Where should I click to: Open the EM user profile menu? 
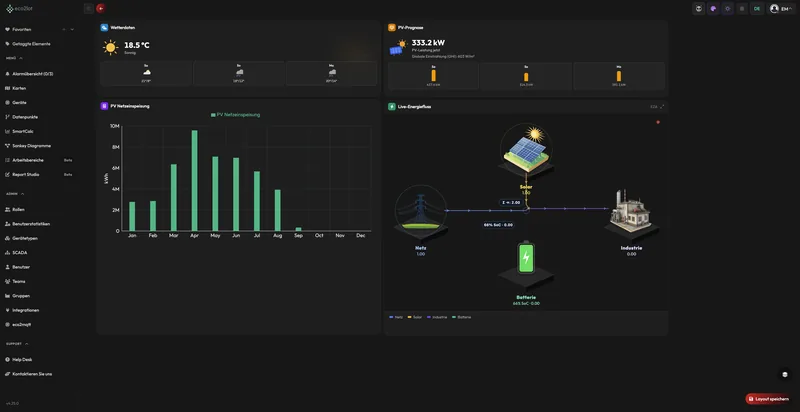(781, 8)
